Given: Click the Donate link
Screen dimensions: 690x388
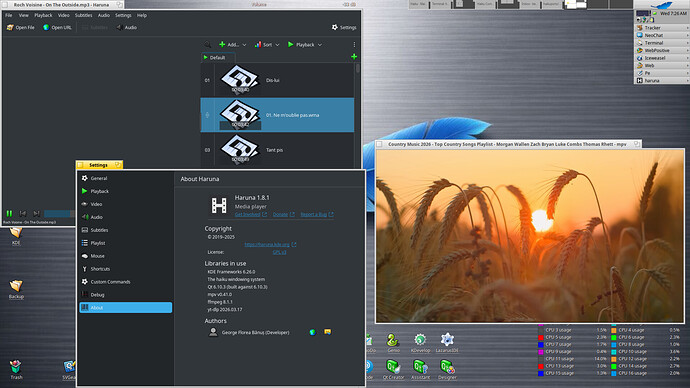Looking at the screenshot, I should [283, 215].
